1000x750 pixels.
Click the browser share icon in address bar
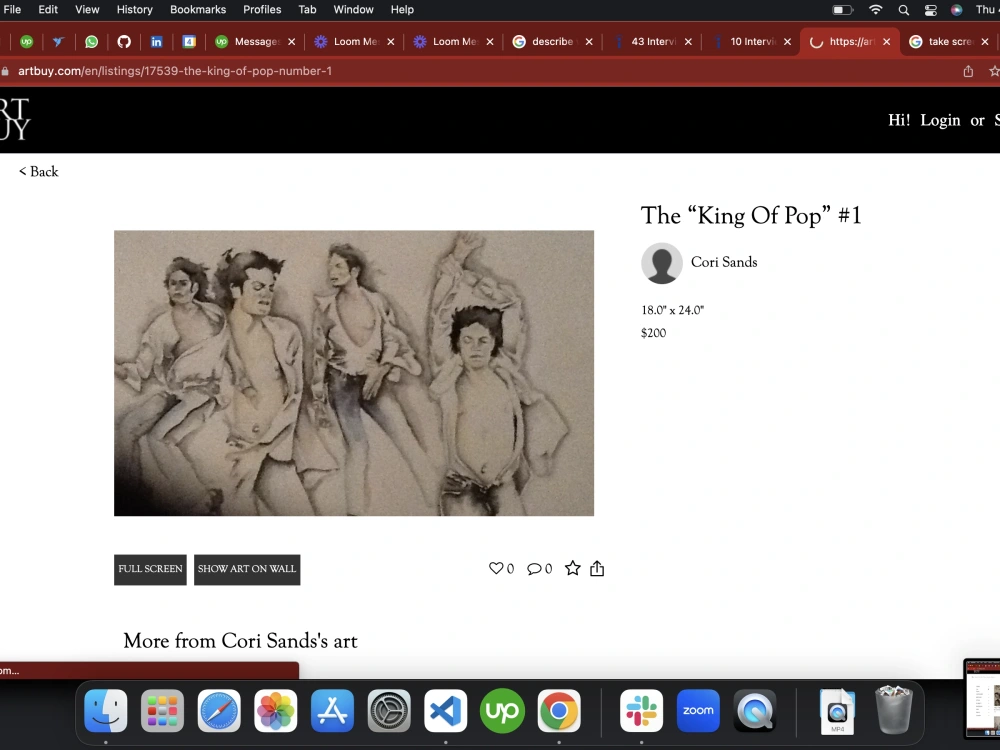click(x=968, y=71)
